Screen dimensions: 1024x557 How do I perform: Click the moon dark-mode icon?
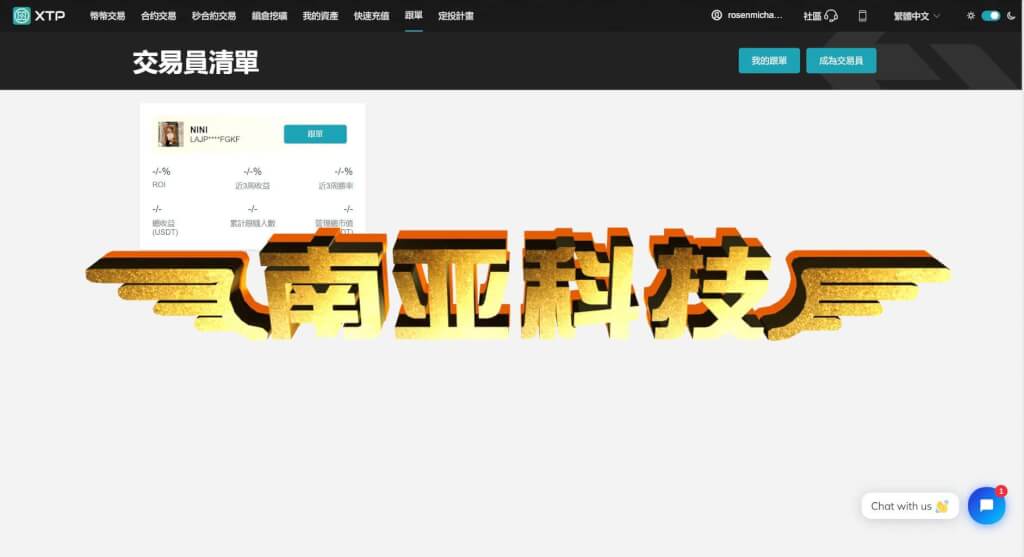click(1011, 16)
